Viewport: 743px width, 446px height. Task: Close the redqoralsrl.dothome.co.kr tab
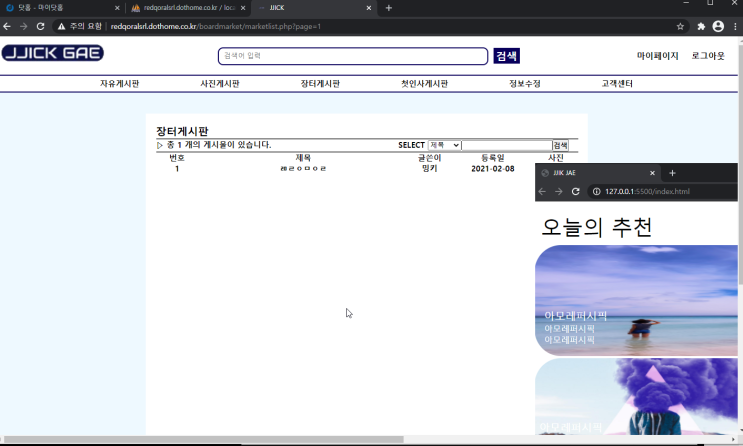(x=243, y=8)
